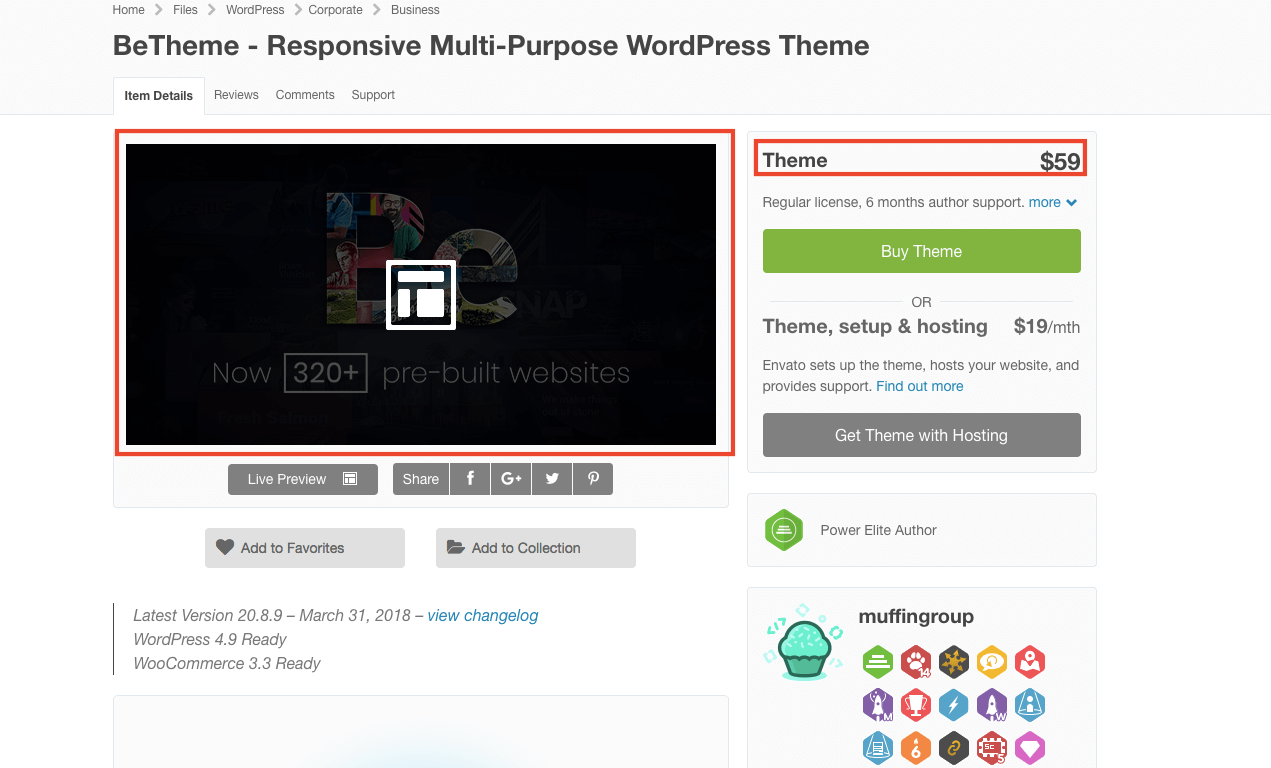Add the theme to Favorites
Image resolution: width=1271 pixels, height=768 pixels.
tap(305, 548)
